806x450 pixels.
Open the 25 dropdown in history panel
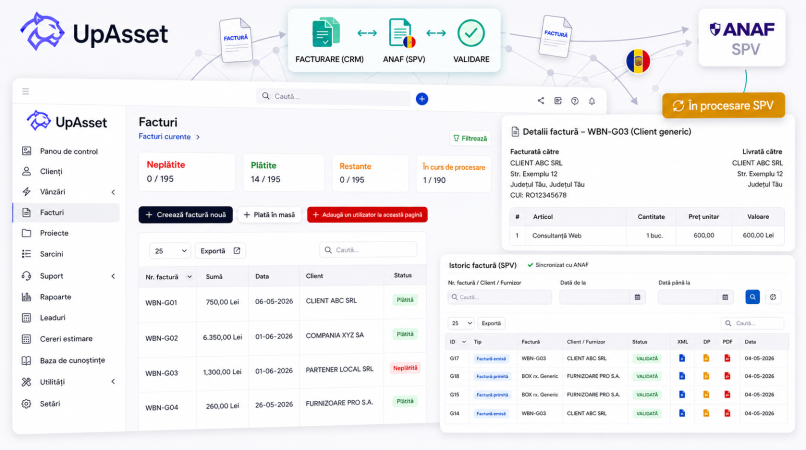click(x=461, y=323)
